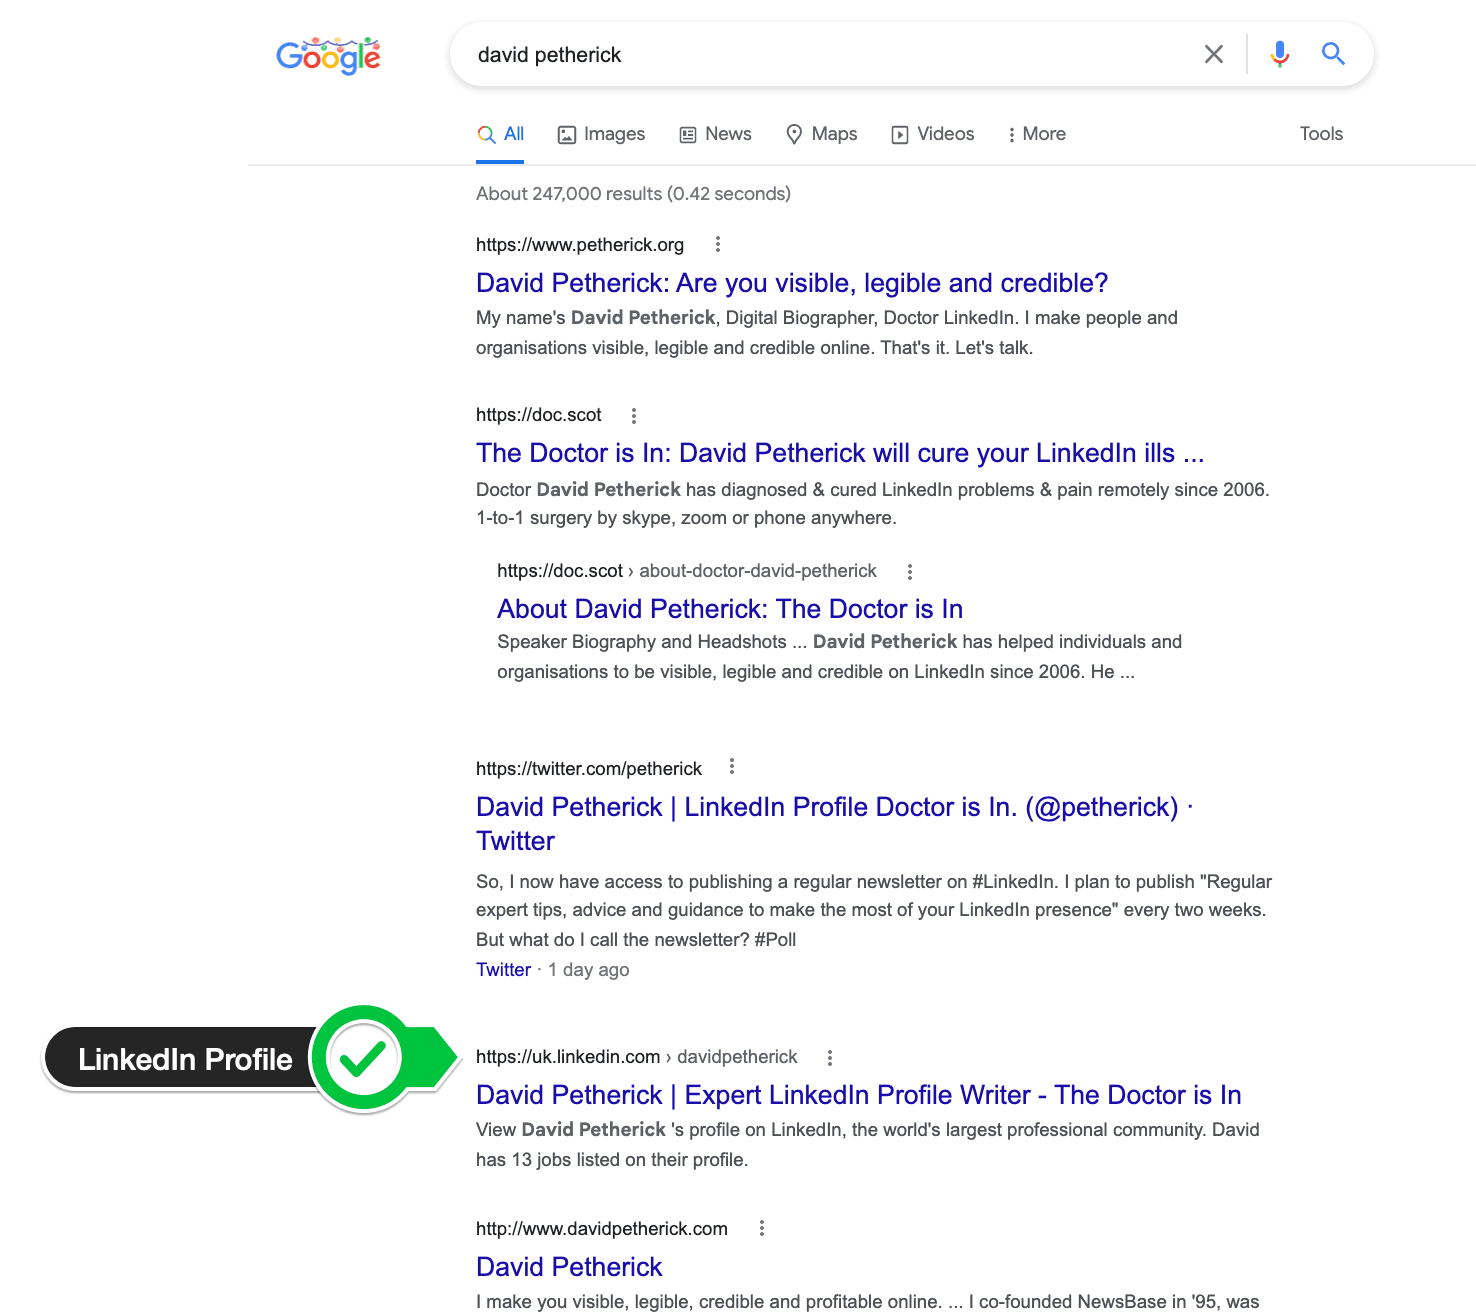Click the http://www.davidpetherick.com URL text
The height and width of the screenshot is (1316, 1476).
602,1229
